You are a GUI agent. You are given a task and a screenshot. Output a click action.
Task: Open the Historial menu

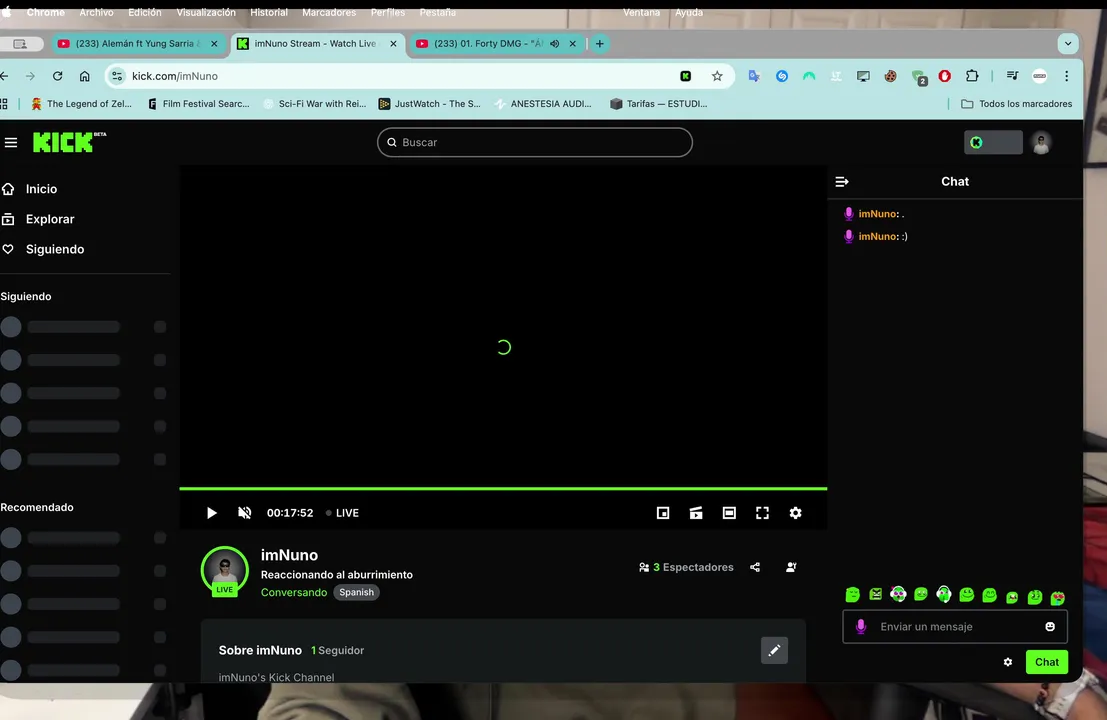click(x=269, y=13)
